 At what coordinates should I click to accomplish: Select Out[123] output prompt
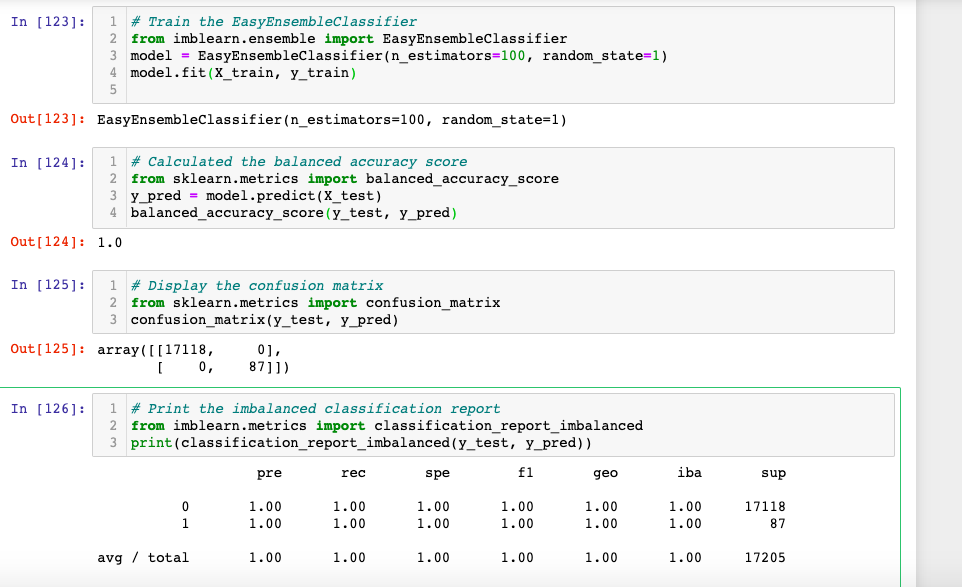(48, 119)
